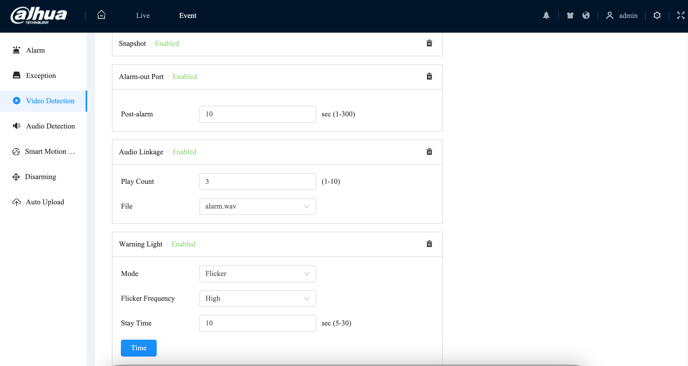Image resolution: width=688 pixels, height=366 pixels.
Task: Click the Warning Light Enabled status text
Action: click(x=183, y=244)
